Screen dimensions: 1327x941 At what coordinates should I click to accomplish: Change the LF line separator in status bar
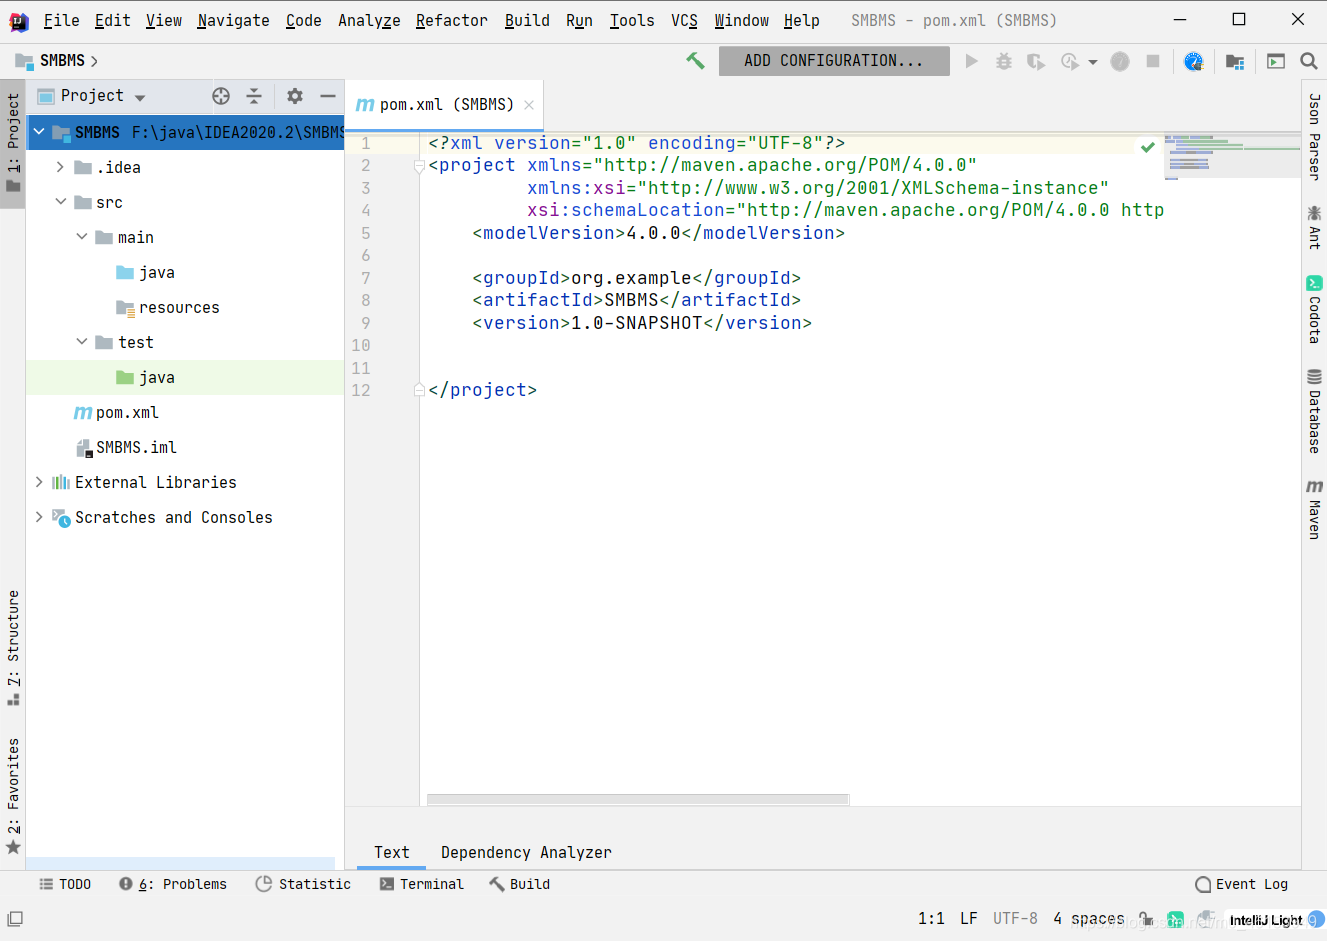pyautogui.click(x=969, y=918)
